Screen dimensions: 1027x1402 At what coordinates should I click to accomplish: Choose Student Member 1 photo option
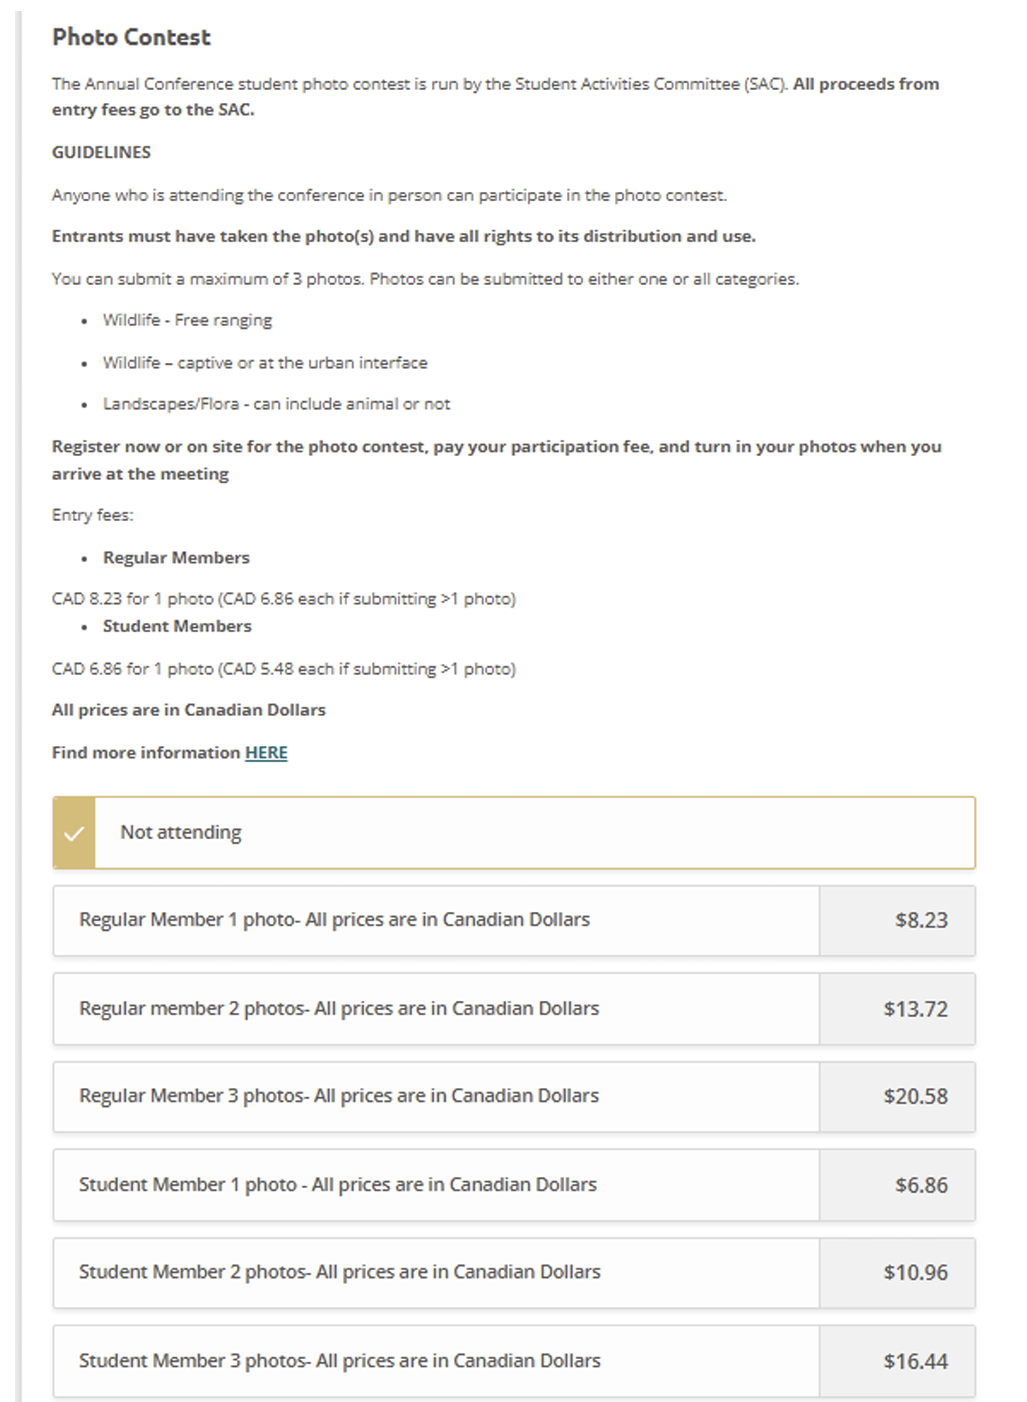click(x=337, y=1185)
